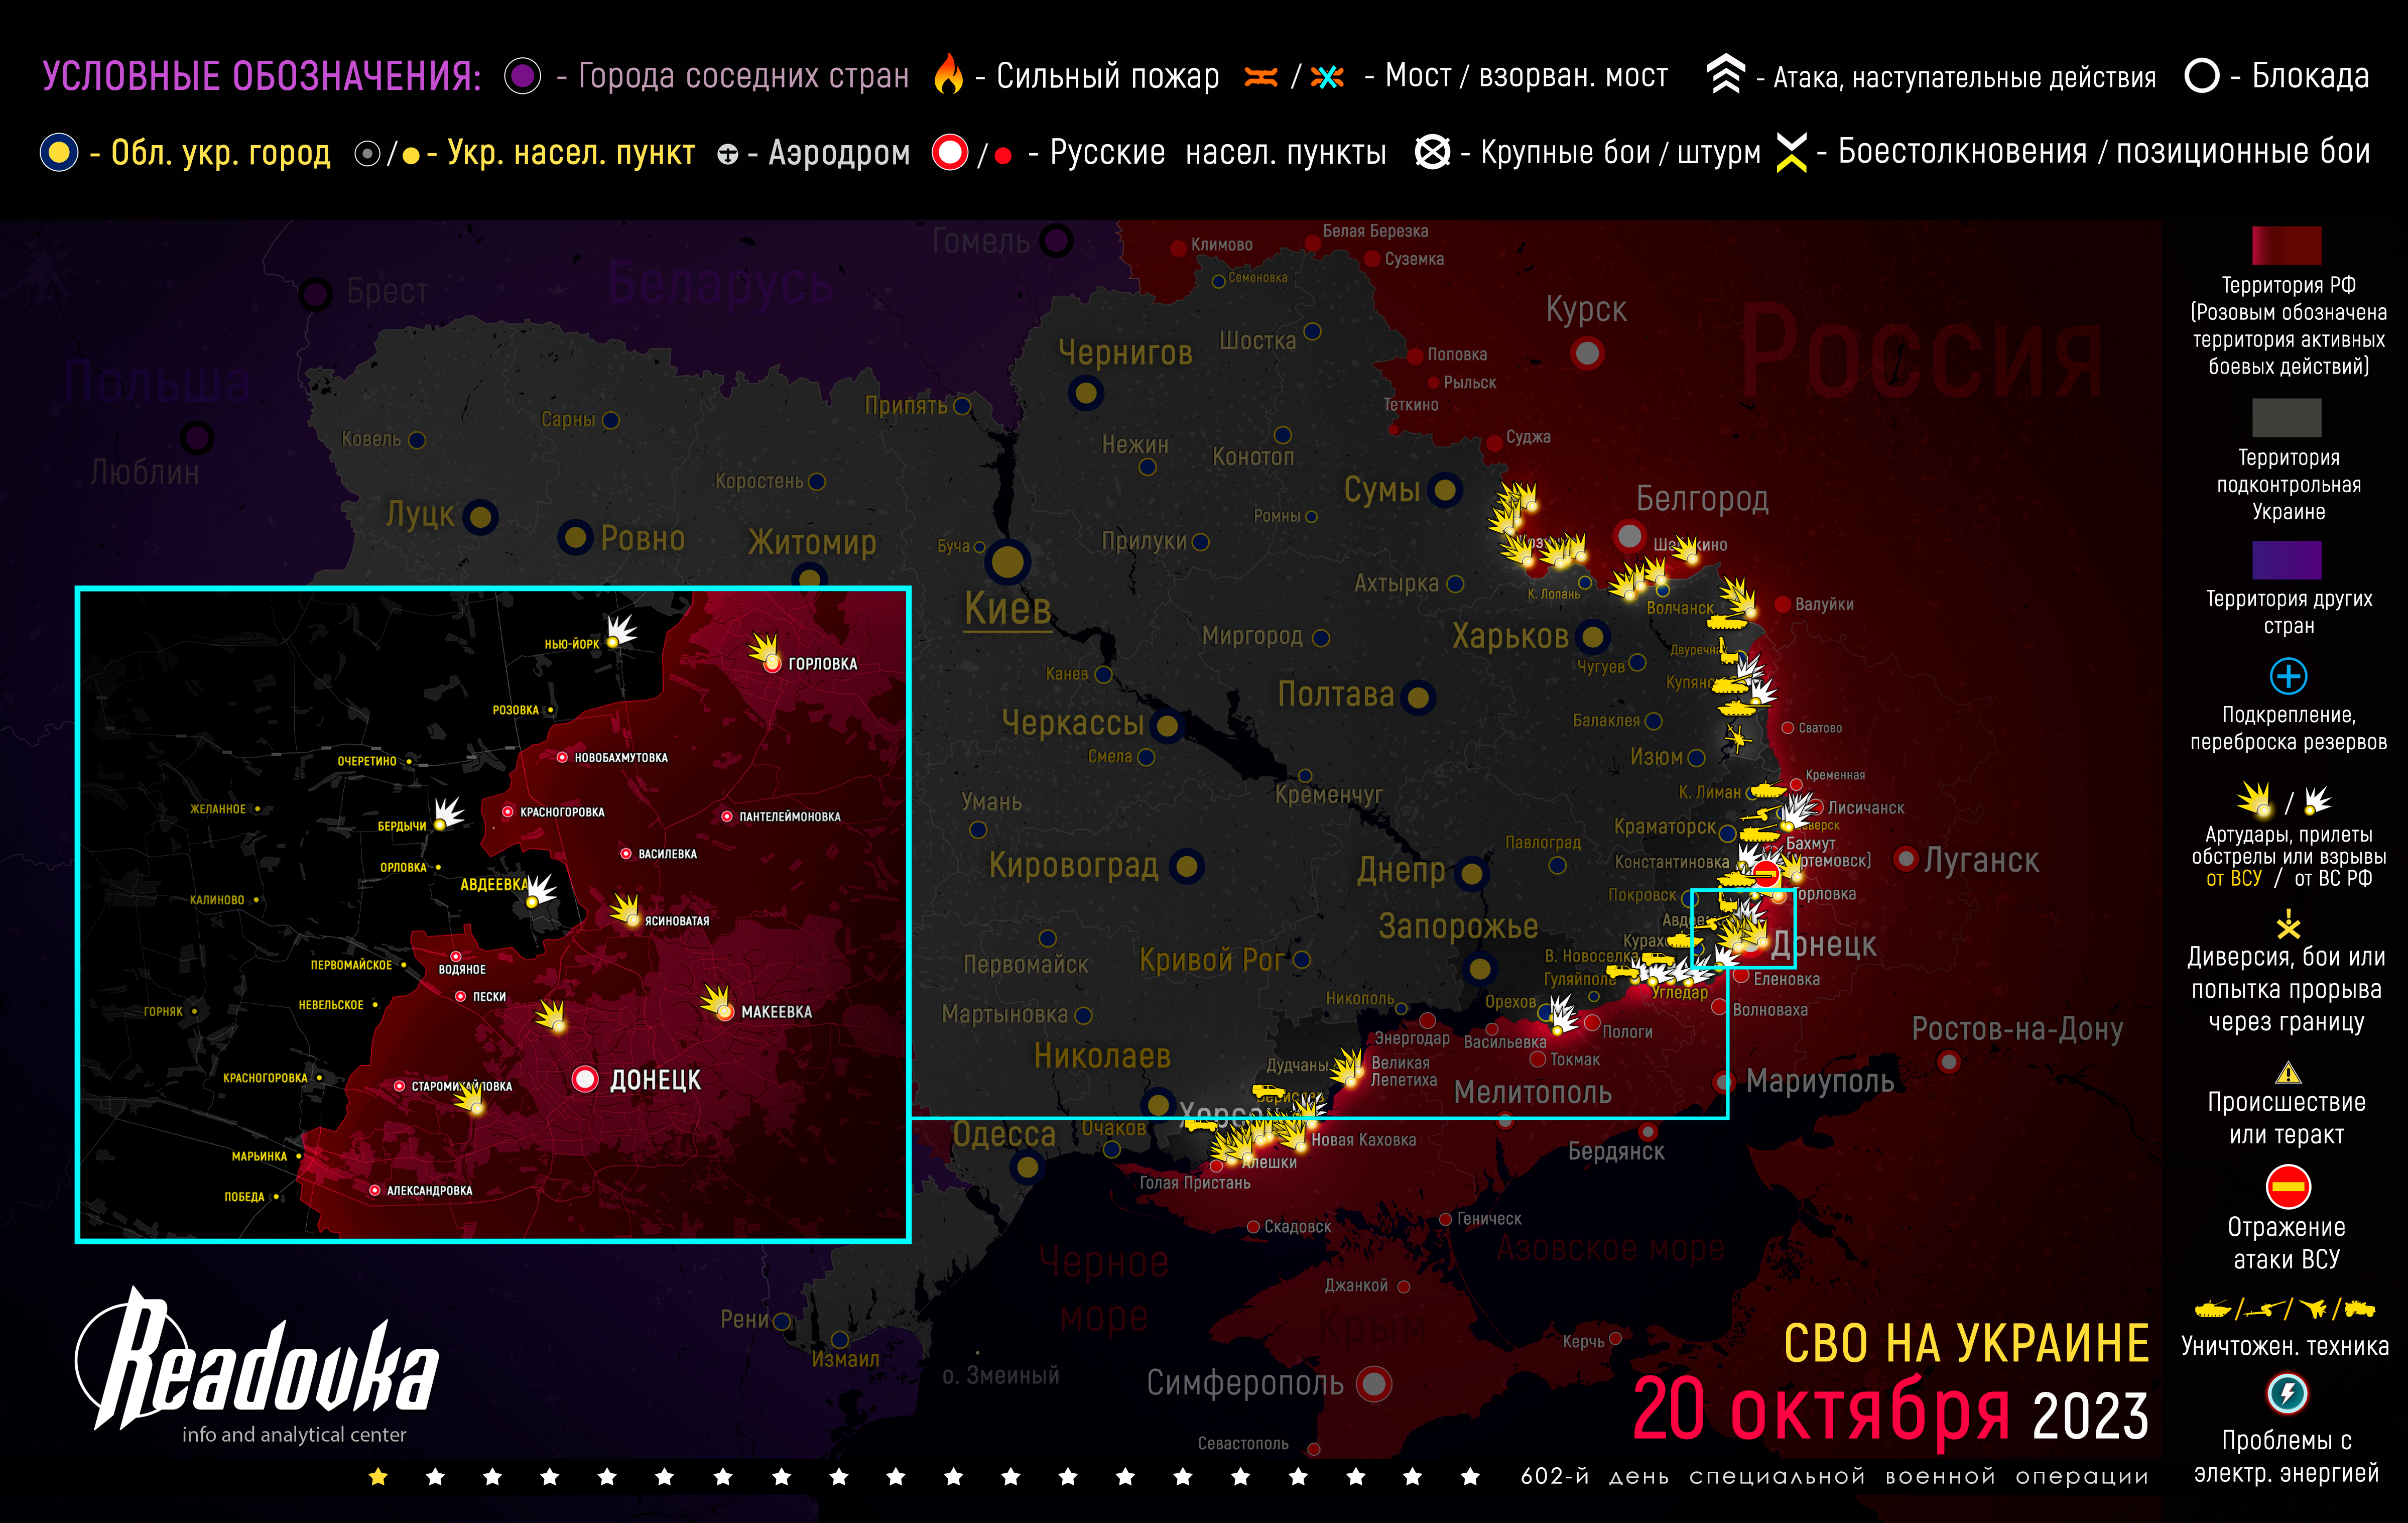The height and width of the screenshot is (1523, 2408).
Task: Click the Donetsk marker in inset map
Action: click(x=585, y=1079)
